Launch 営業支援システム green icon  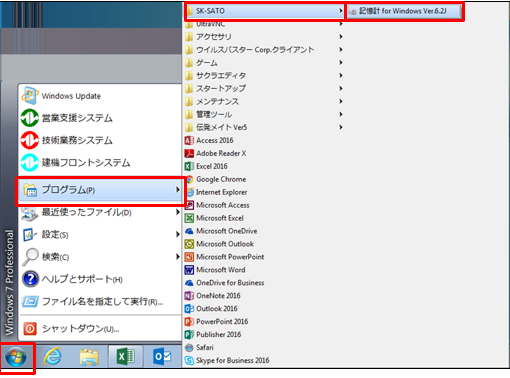coord(30,118)
